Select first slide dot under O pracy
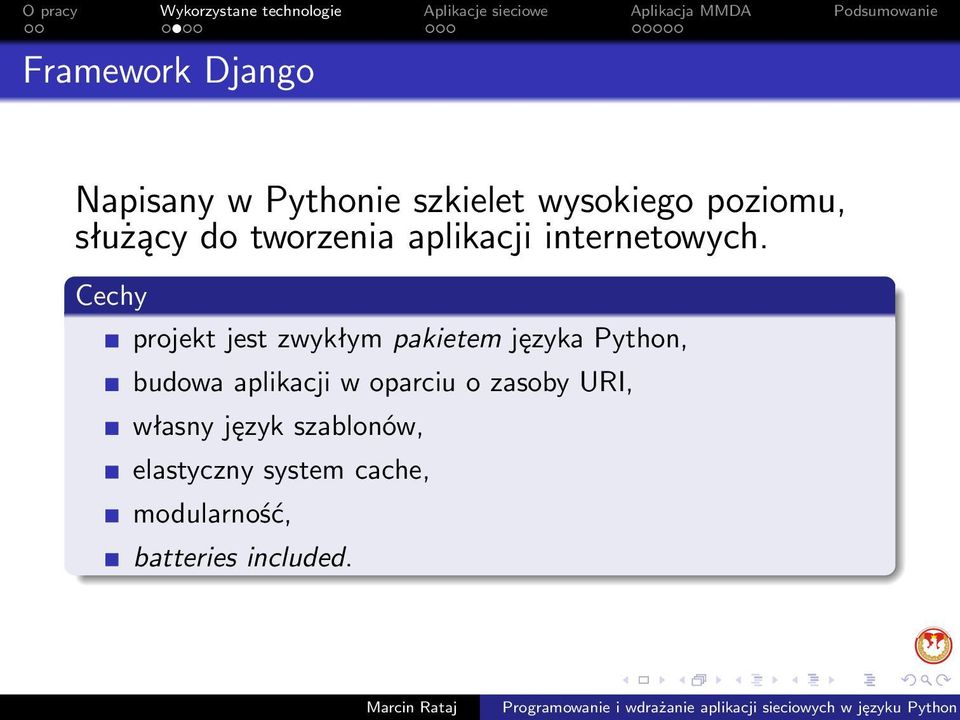The width and height of the screenshot is (960, 720). coord(29,28)
